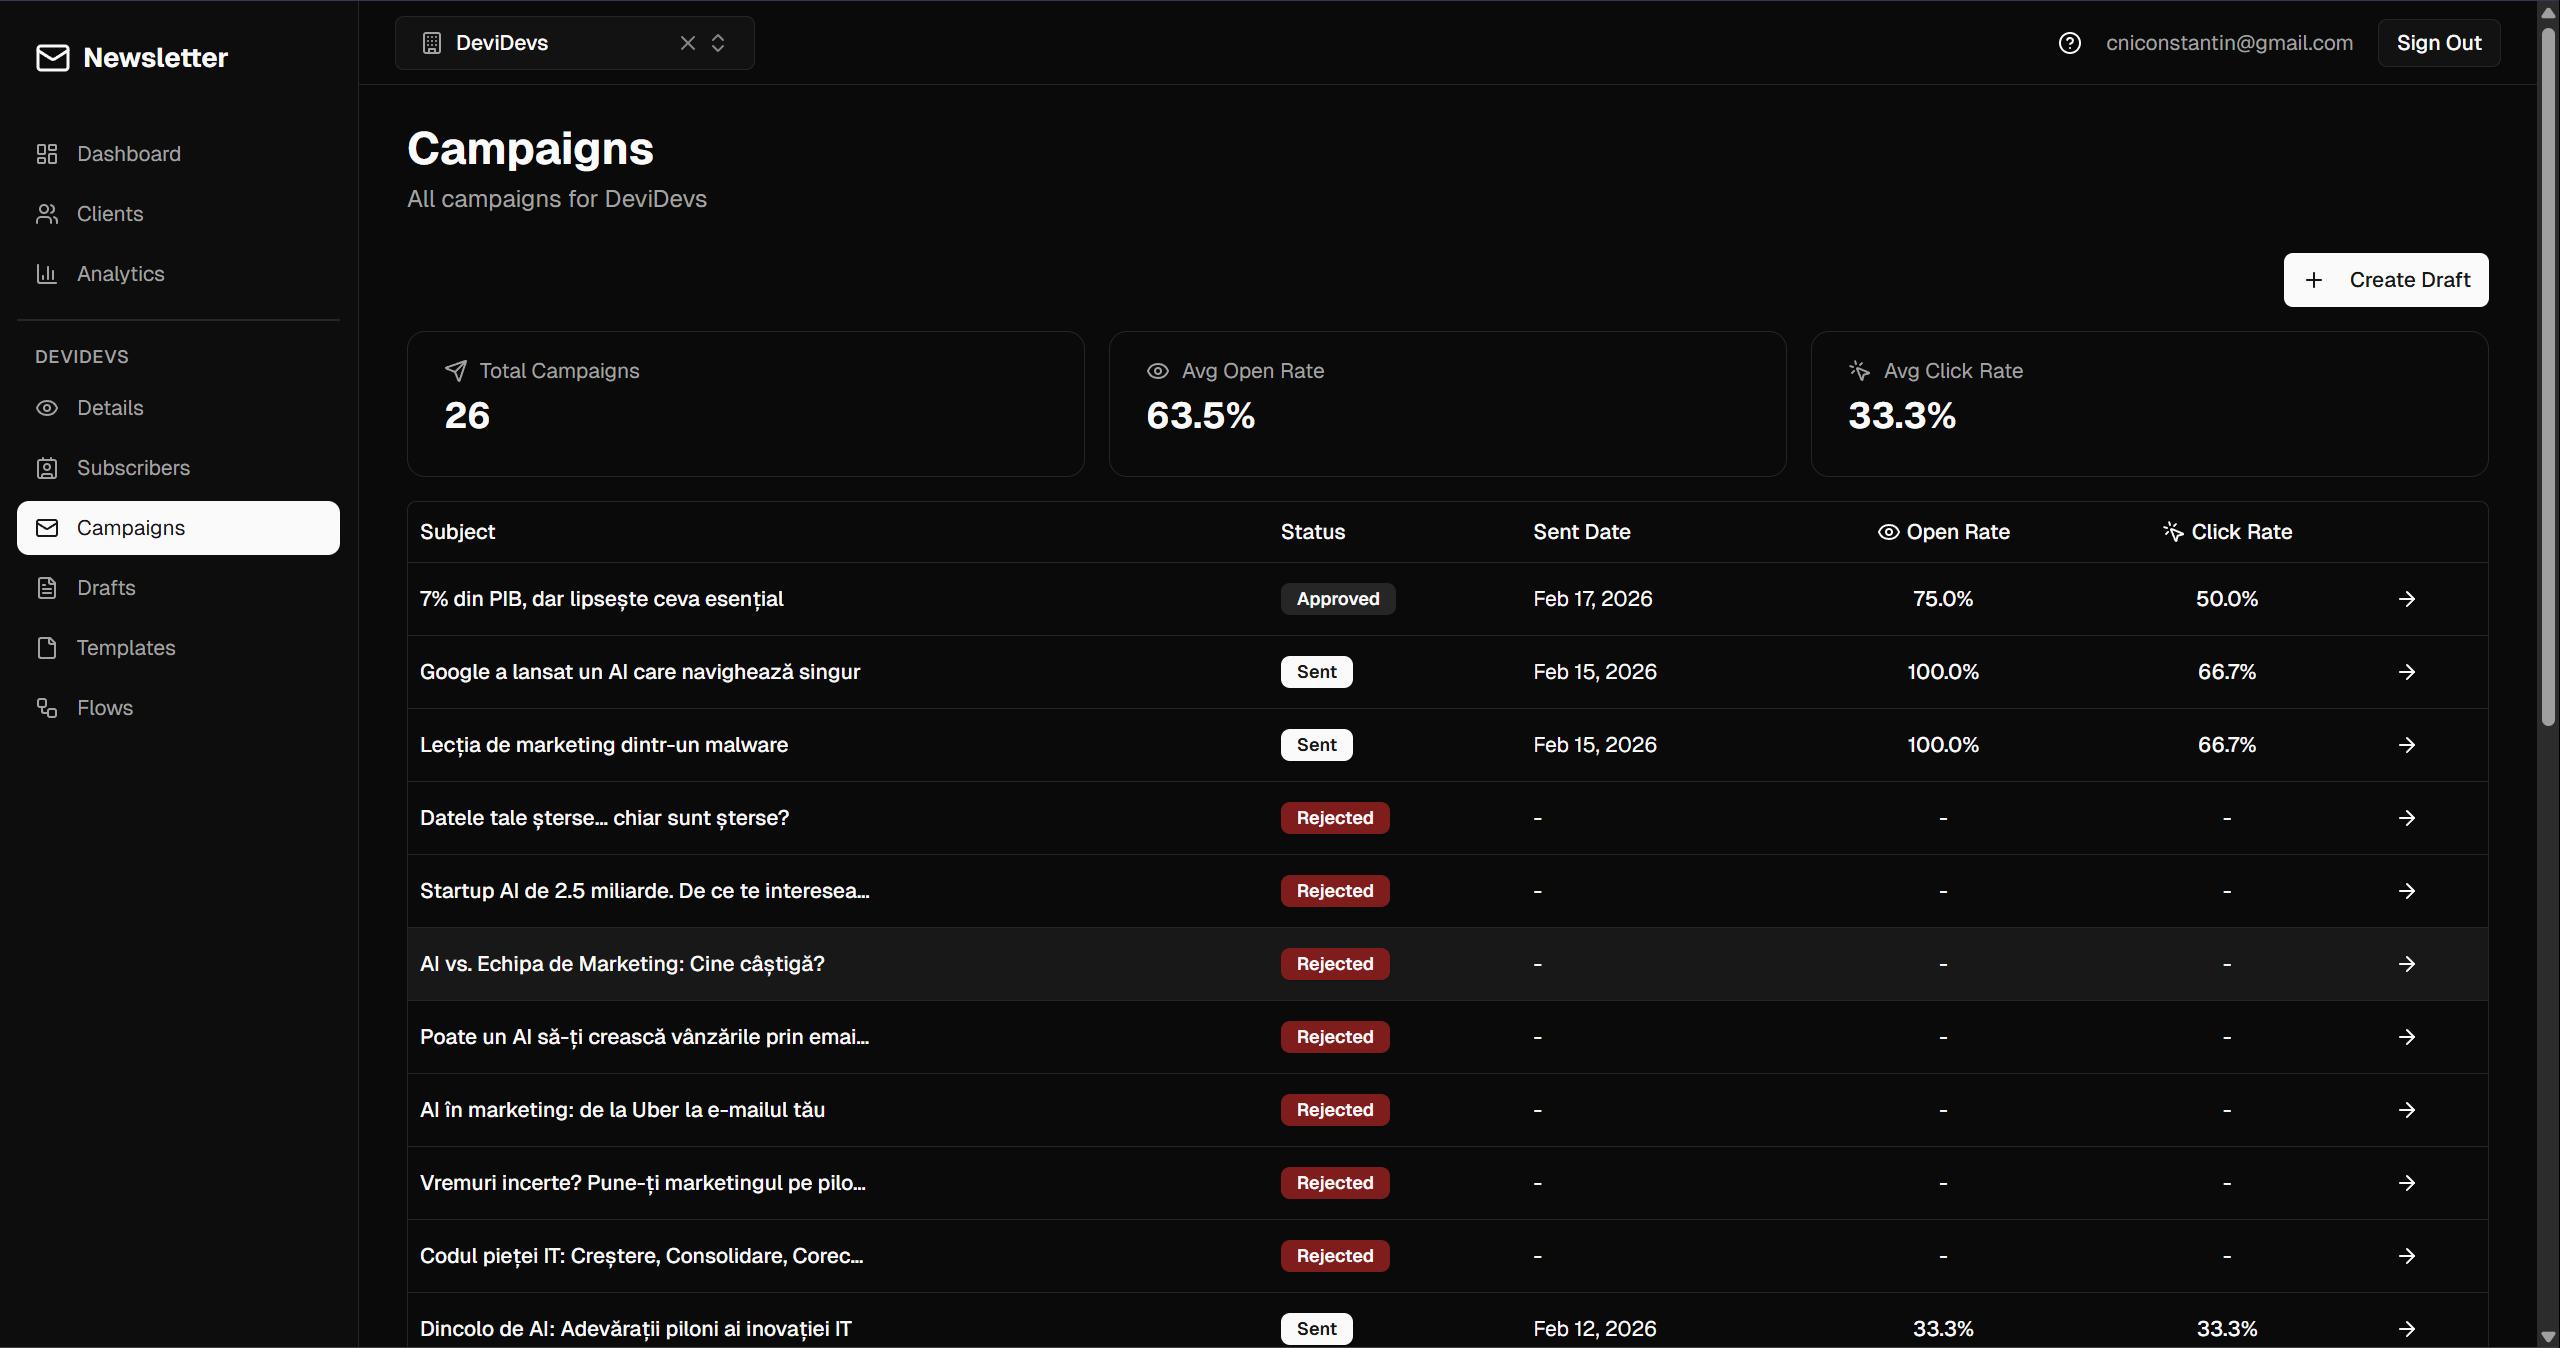Click the help question mark icon
The height and width of the screenshot is (1348, 2560).
(2069, 42)
